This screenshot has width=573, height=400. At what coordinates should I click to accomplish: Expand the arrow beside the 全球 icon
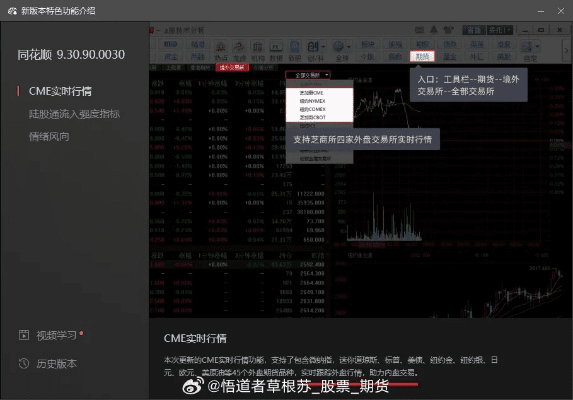[349, 47]
